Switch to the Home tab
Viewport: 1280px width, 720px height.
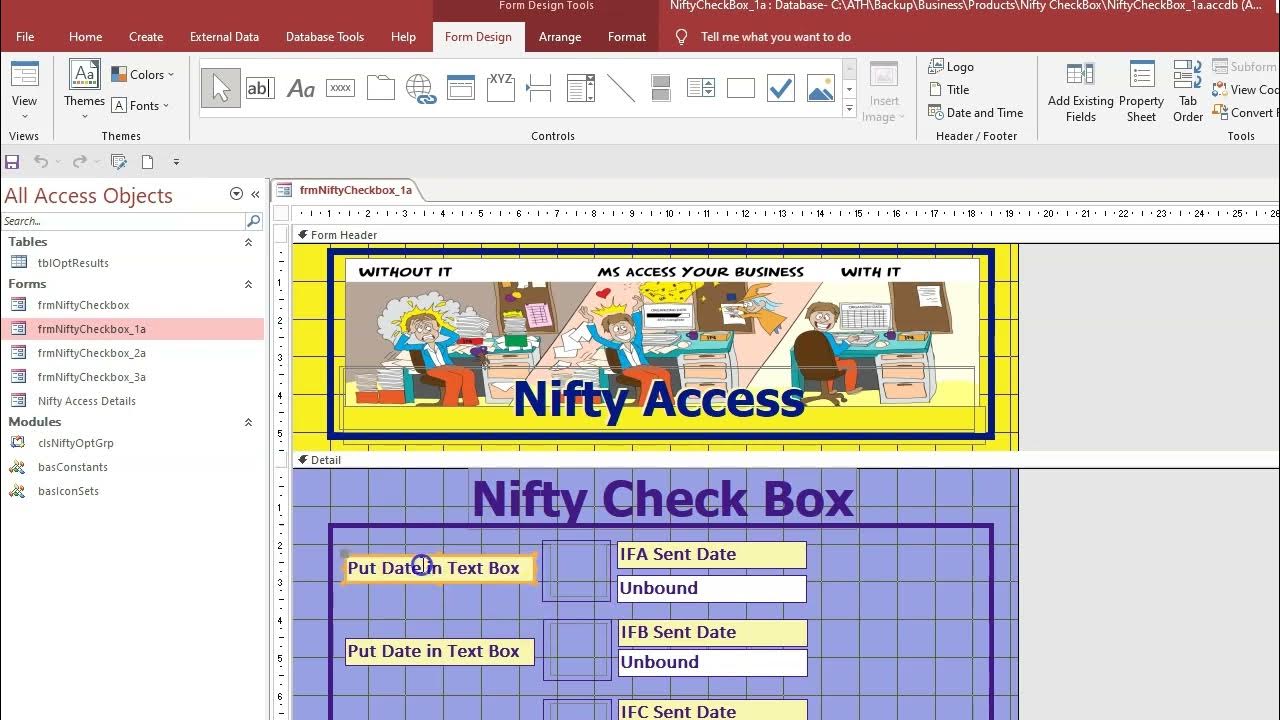tap(85, 37)
